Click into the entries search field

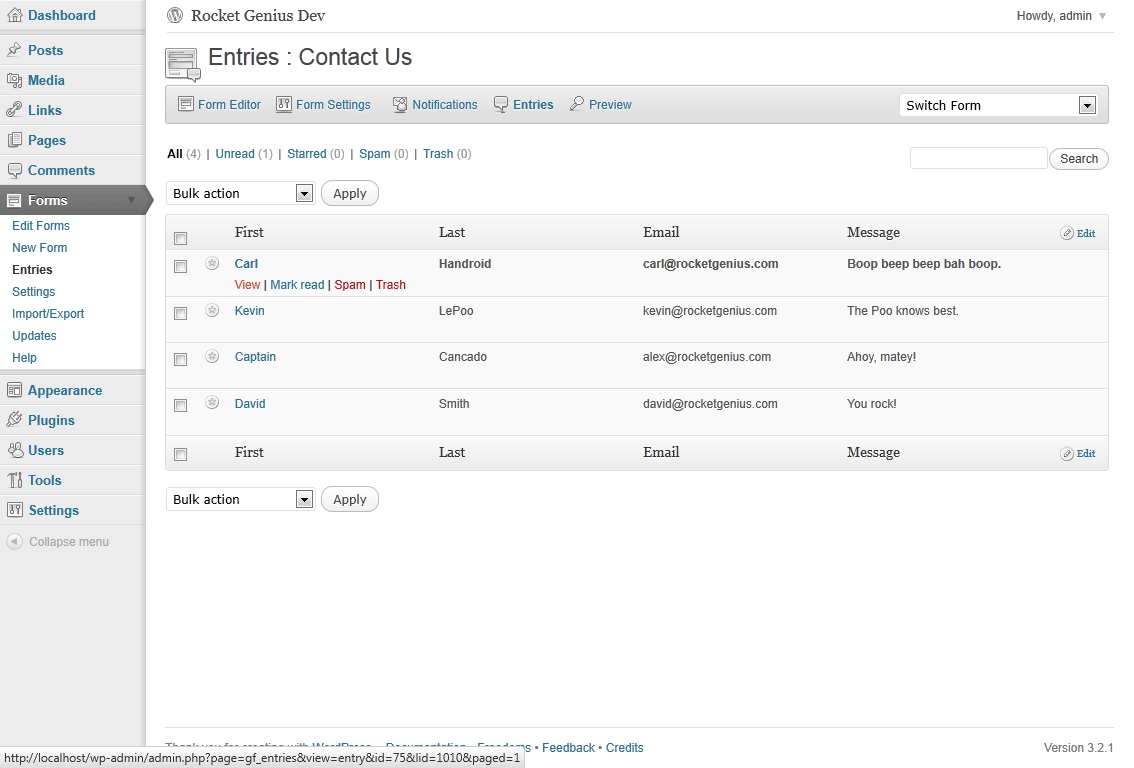point(978,159)
